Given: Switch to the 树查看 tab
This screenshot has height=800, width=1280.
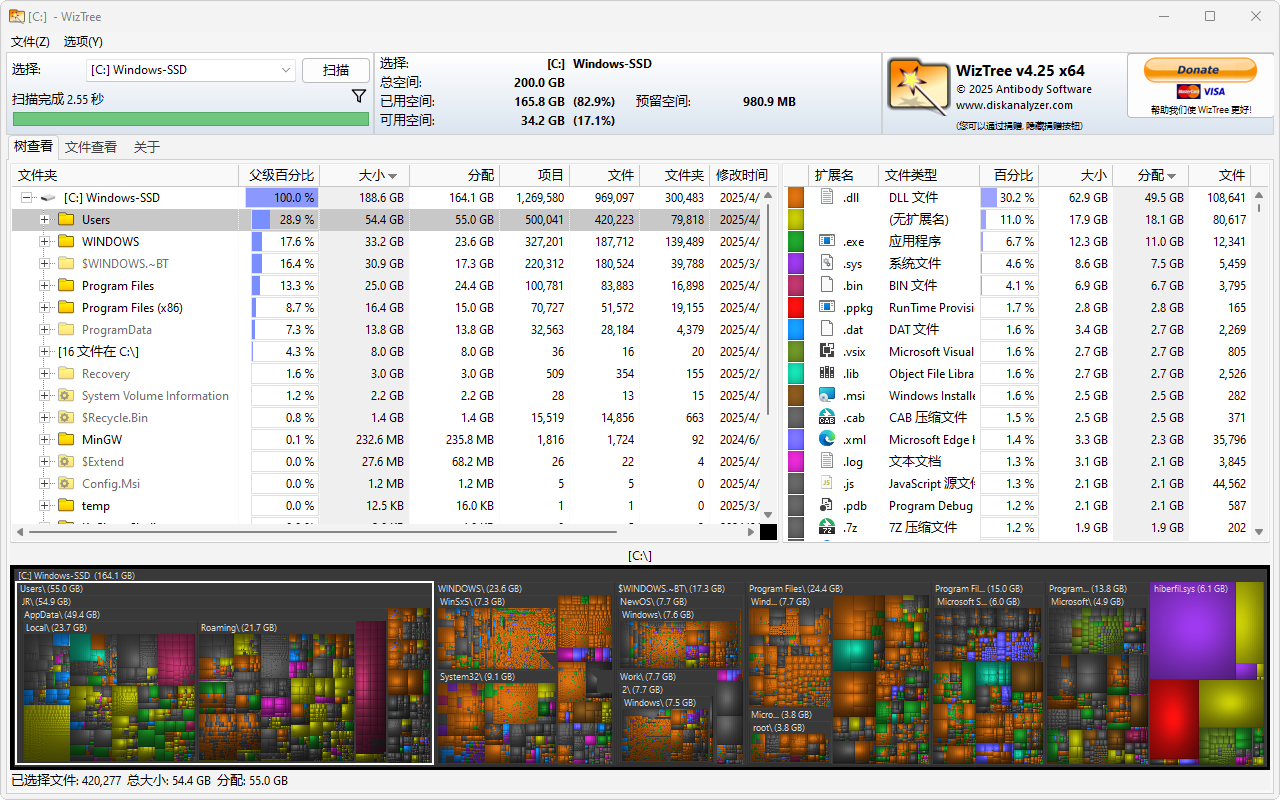Looking at the screenshot, I should click(x=33, y=146).
